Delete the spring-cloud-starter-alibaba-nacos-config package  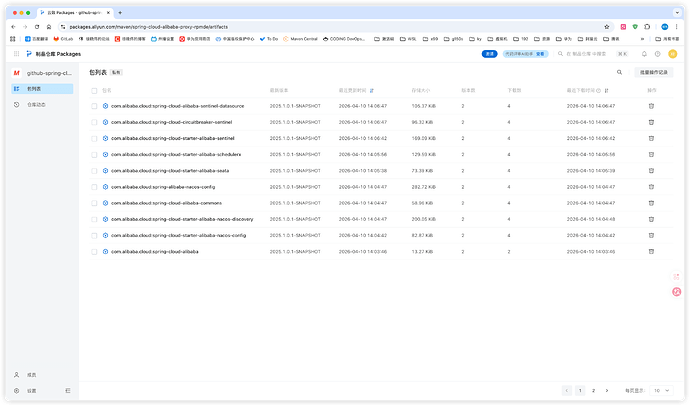click(651, 236)
